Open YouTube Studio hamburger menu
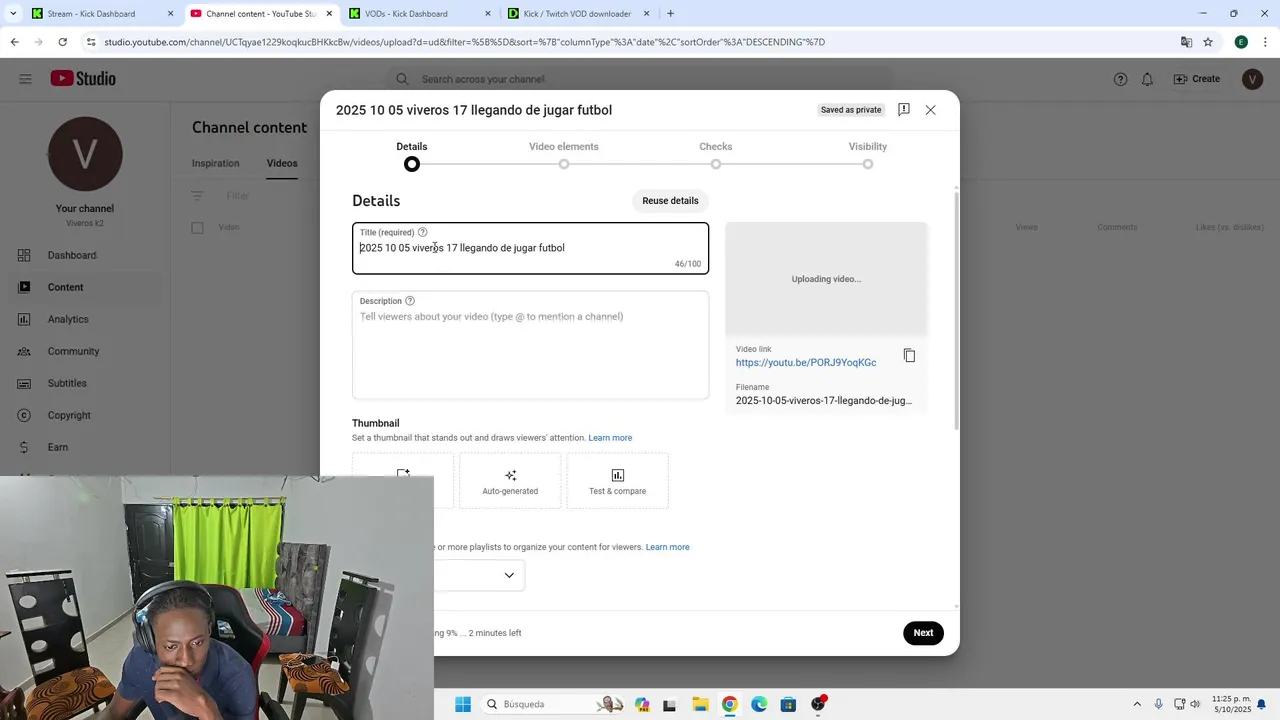The height and width of the screenshot is (720, 1280). coord(25,79)
